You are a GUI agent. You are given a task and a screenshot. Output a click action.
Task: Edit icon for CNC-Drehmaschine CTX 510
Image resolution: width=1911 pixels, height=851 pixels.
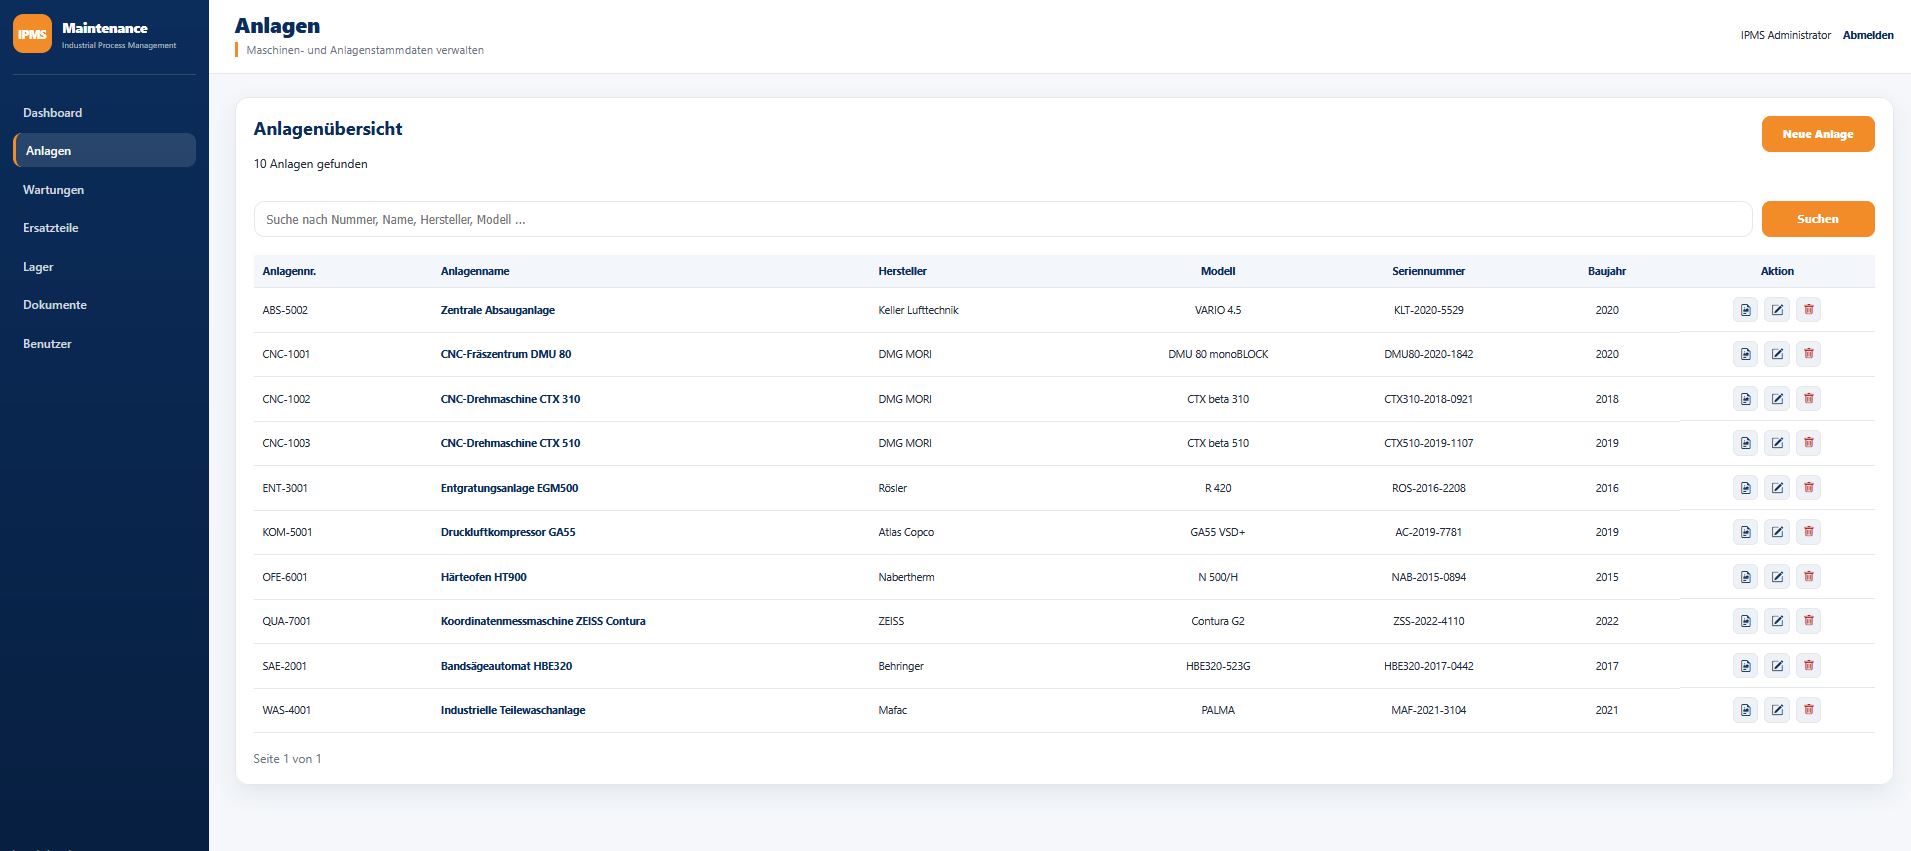(x=1777, y=443)
